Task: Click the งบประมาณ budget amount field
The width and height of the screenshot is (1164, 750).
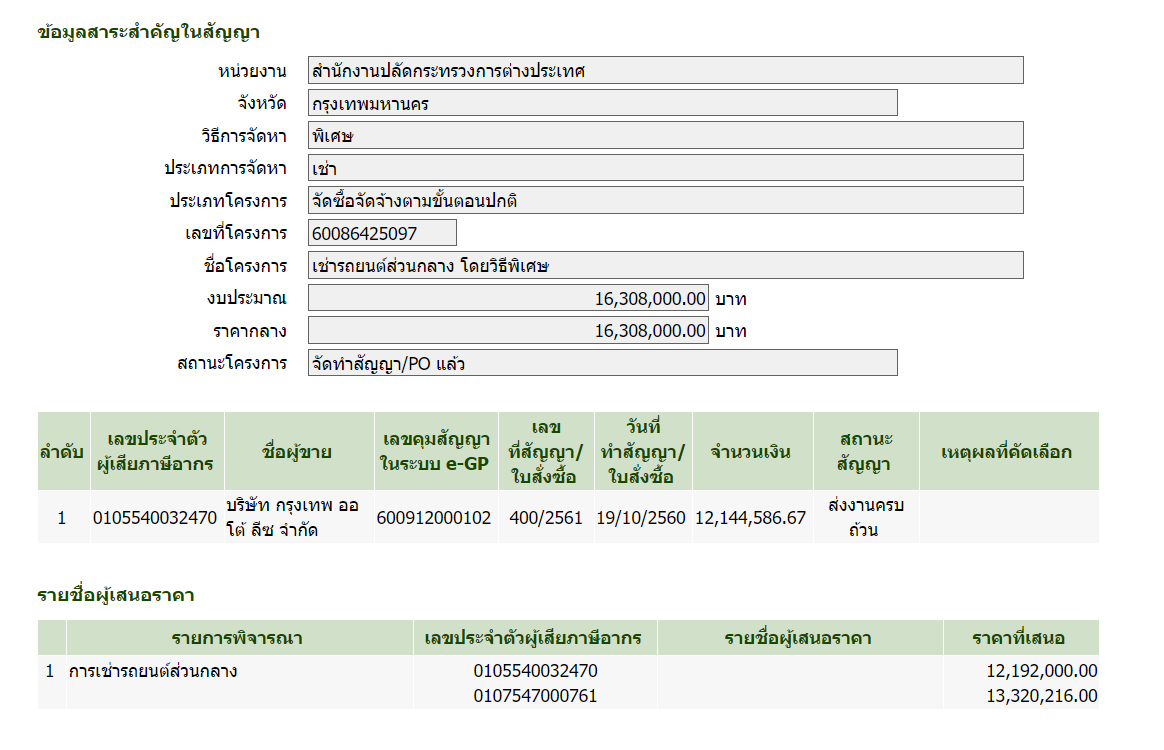Action: pyautogui.click(x=508, y=298)
